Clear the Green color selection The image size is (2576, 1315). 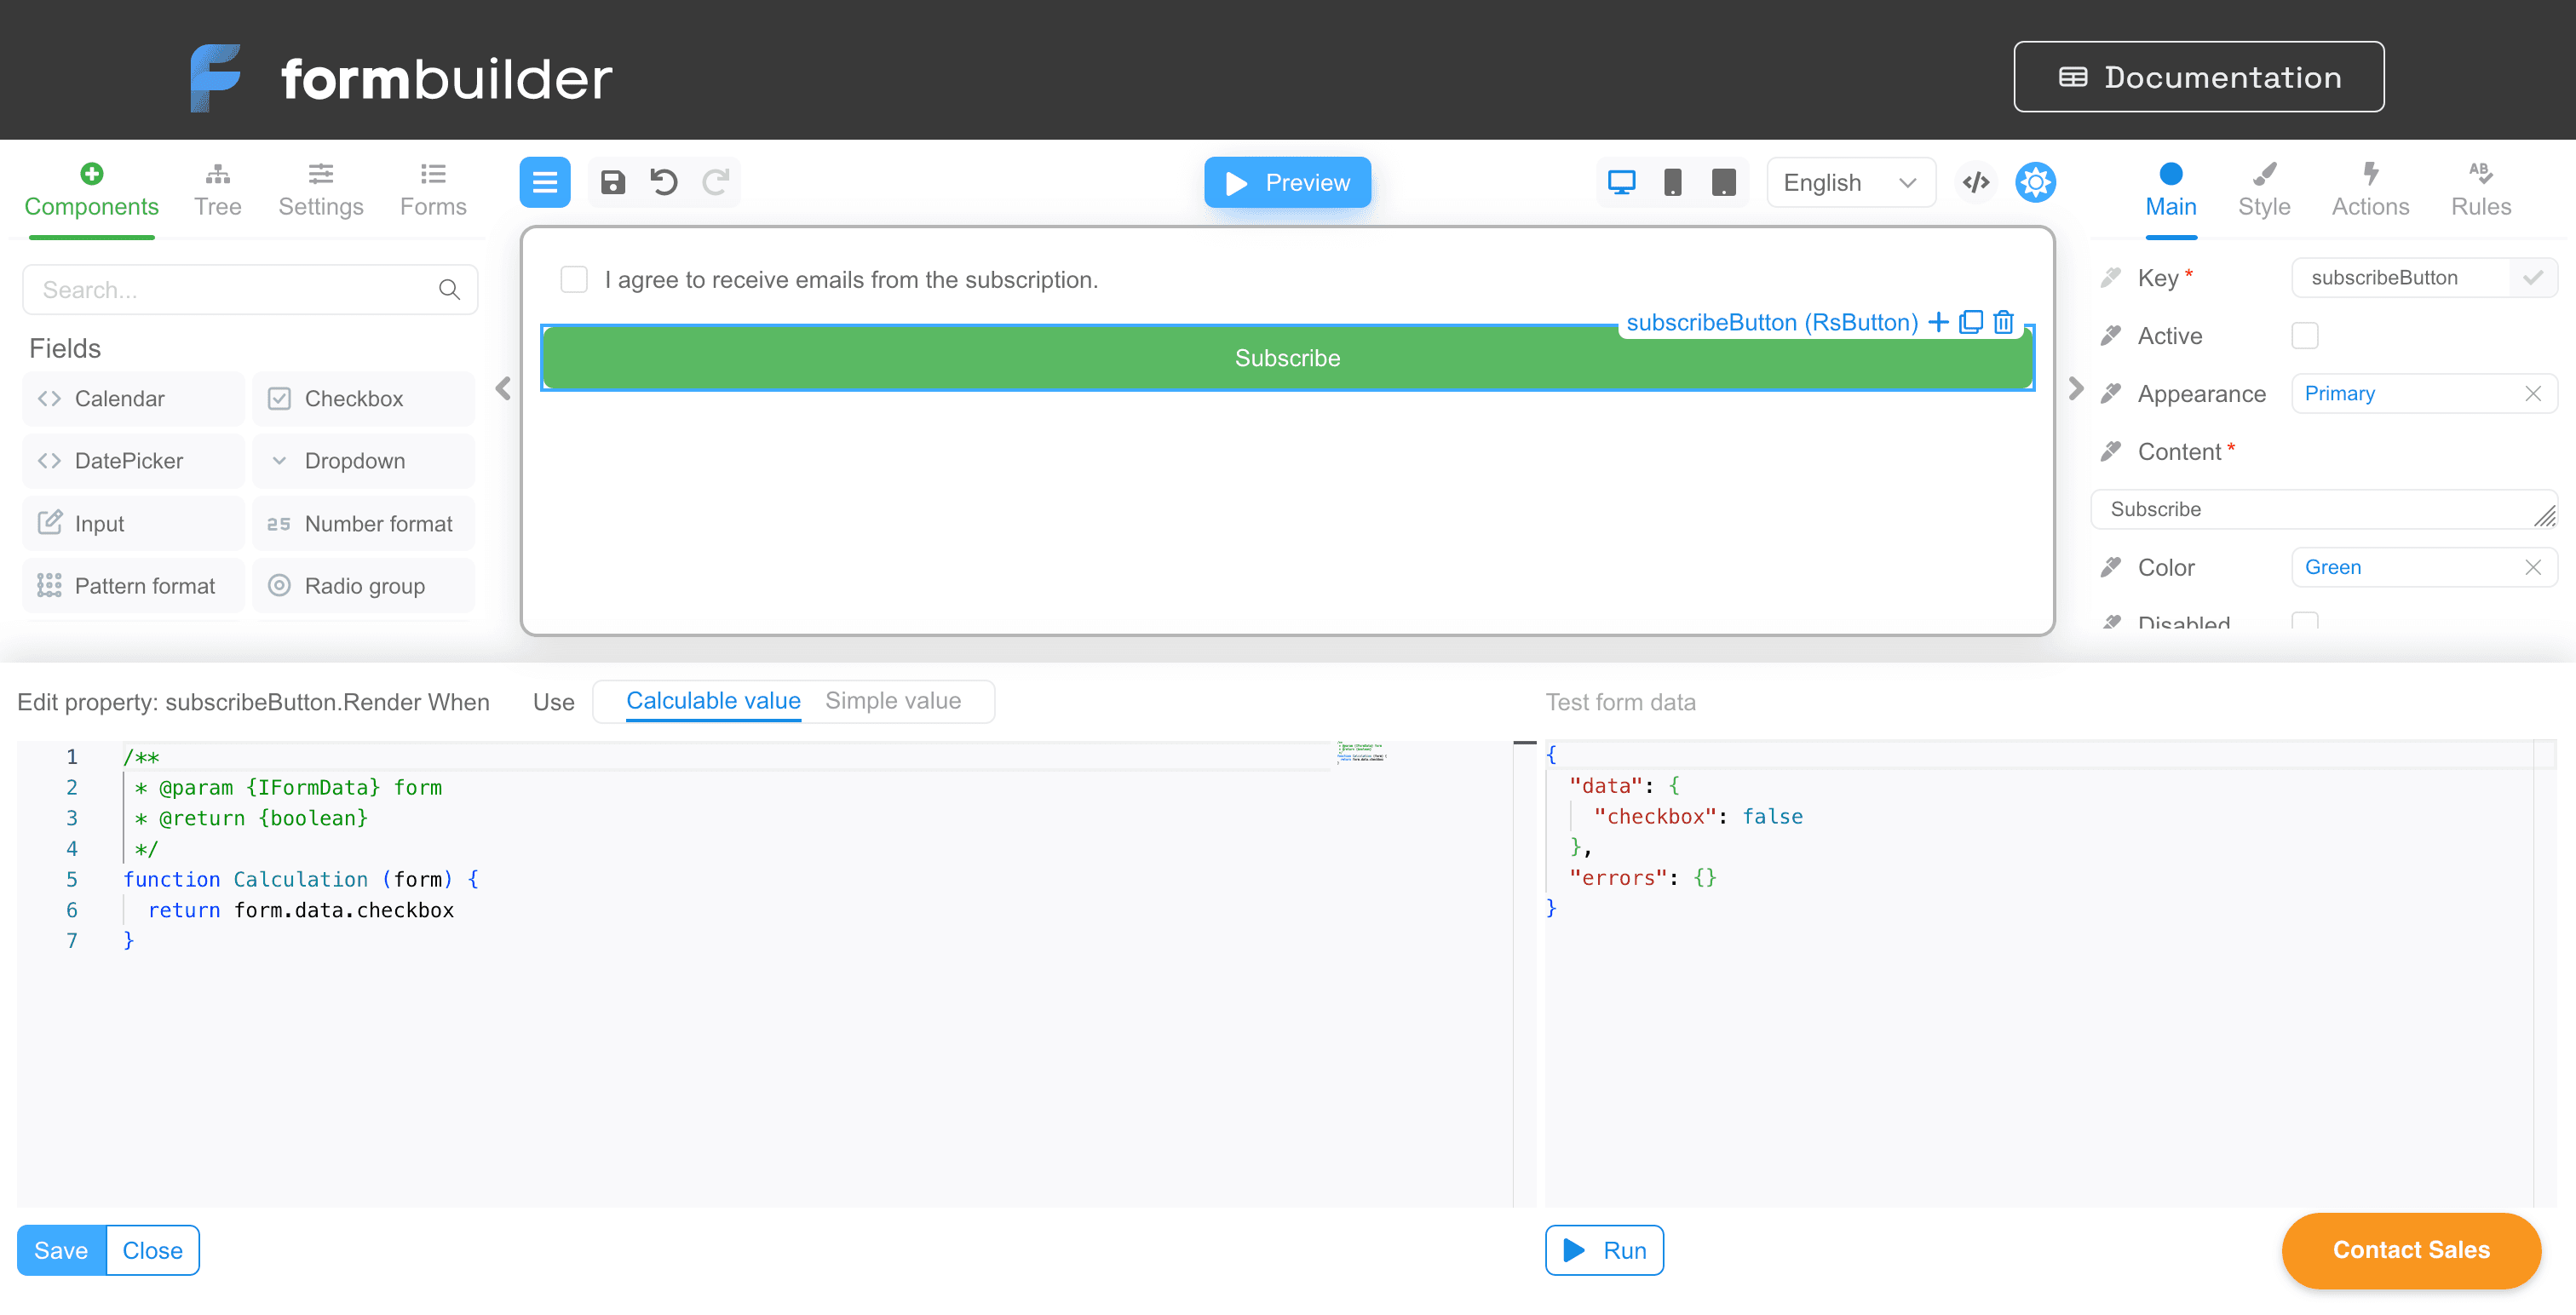coord(2532,567)
